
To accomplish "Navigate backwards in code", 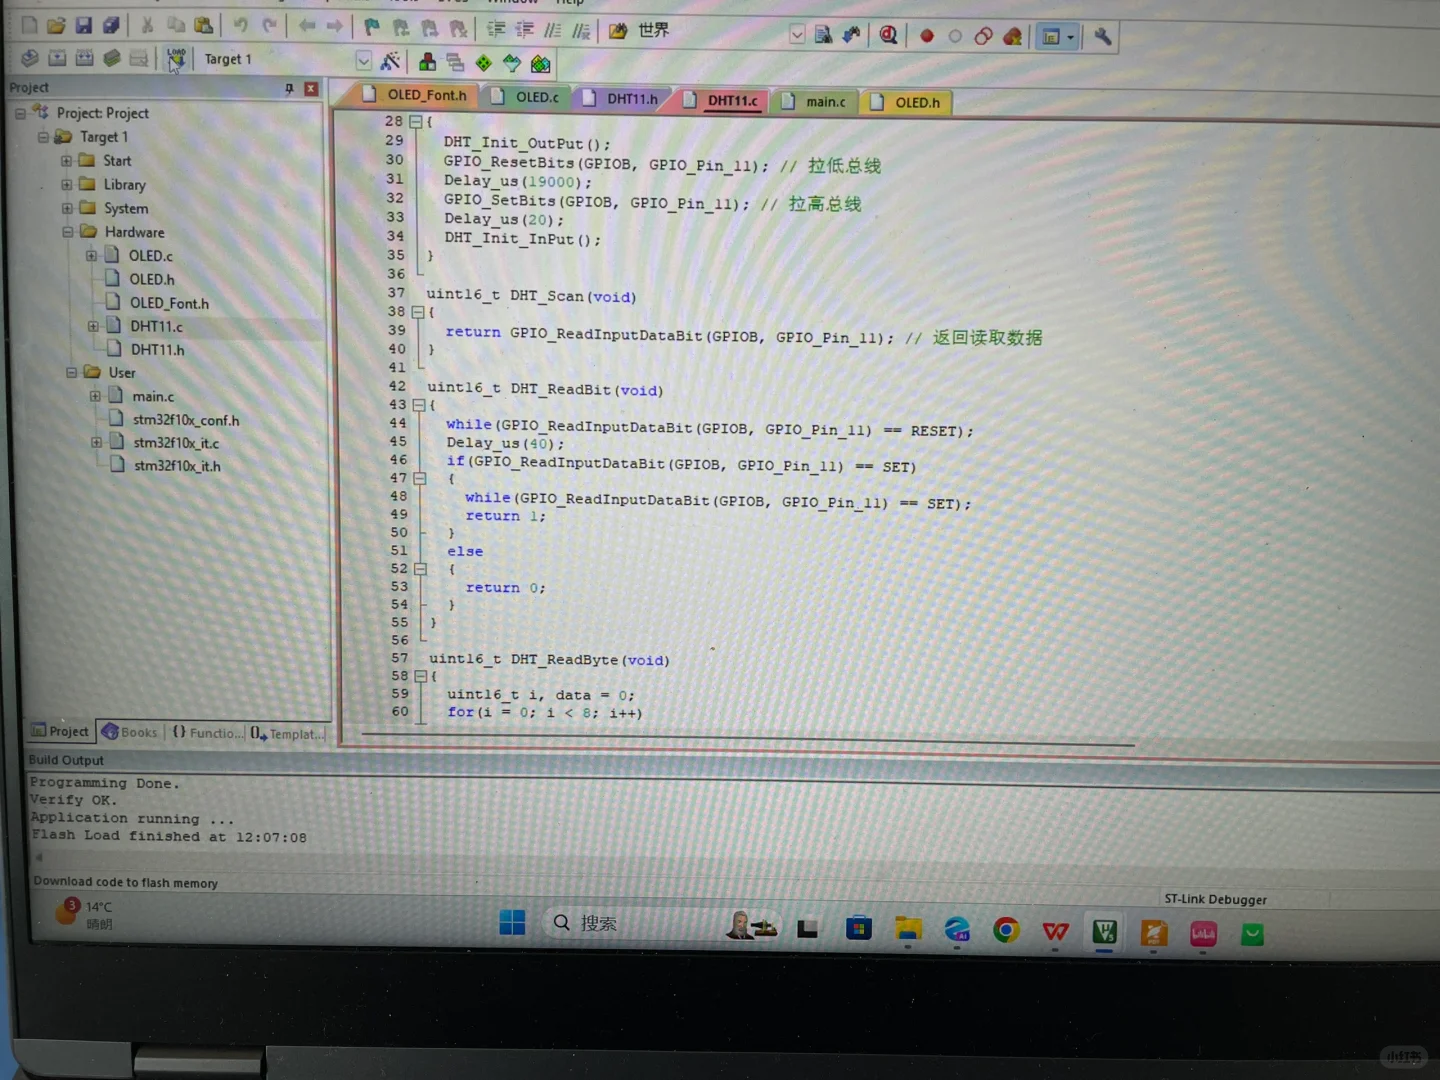I will coord(307,25).
